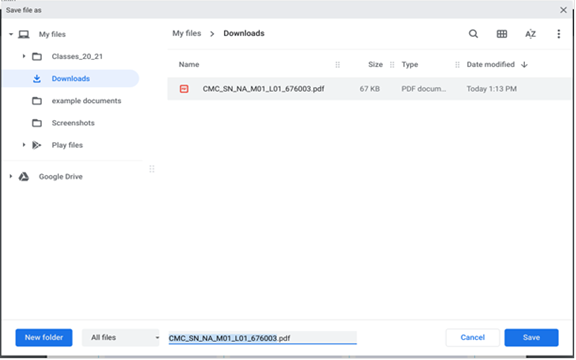The width and height of the screenshot is (576, 360).
Task: Click the 67 KB size cell
Action: (370, 89)
